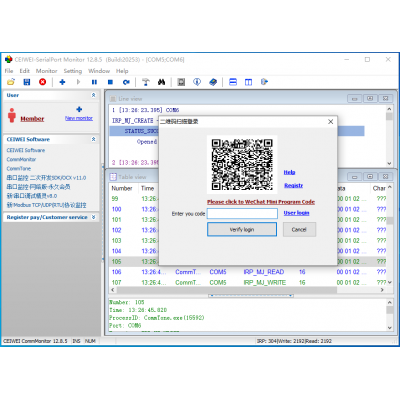This screenshot has height=400, width=400.
Task: Click the plus icon above New monitor
Action: coord(79,109)
